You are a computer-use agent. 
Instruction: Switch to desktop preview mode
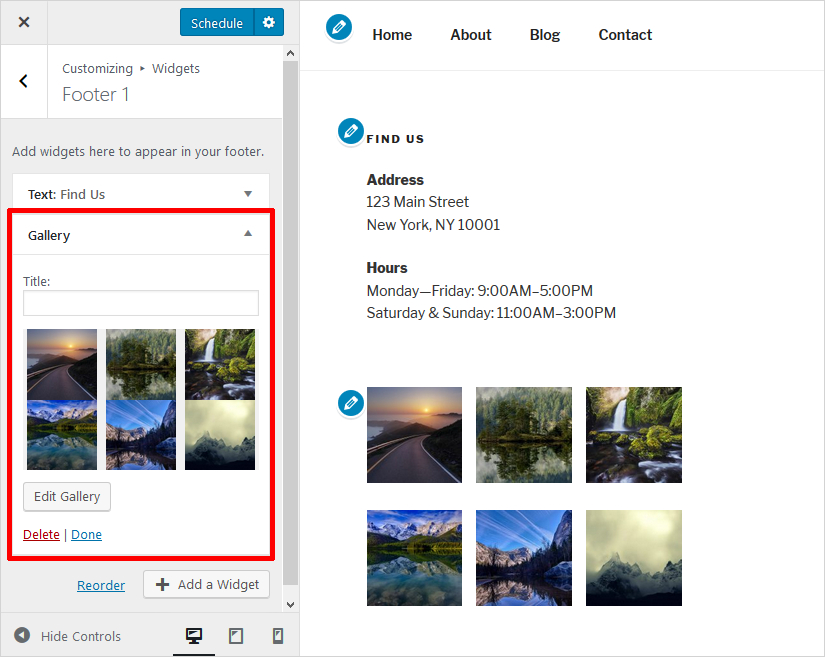194,636
